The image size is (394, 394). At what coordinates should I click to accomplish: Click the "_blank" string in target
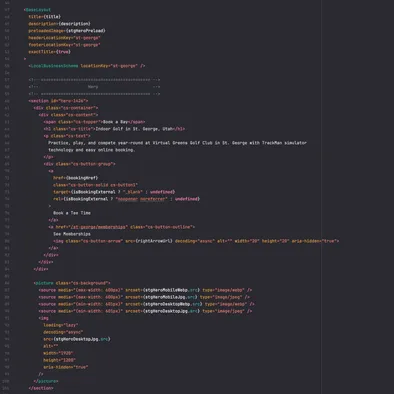click(133, 192)
